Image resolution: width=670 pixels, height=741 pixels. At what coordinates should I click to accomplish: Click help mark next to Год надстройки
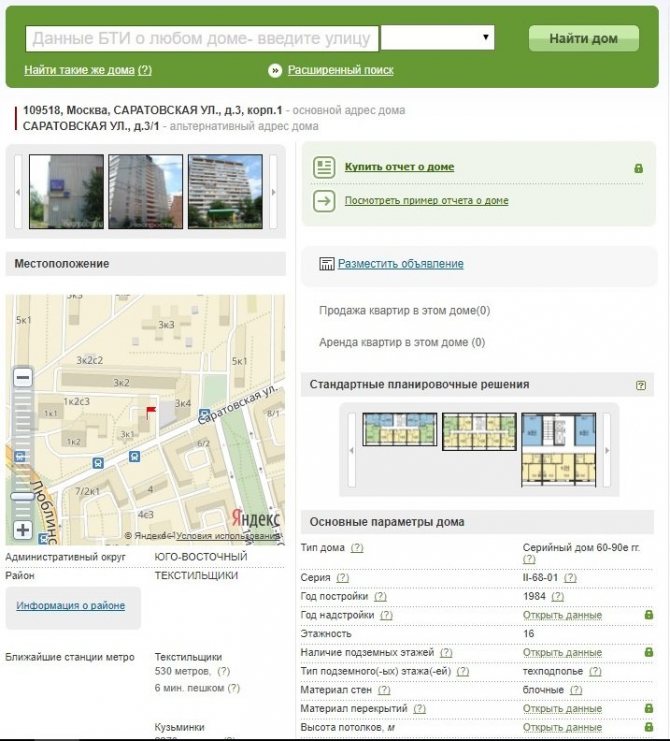click(387, 615)
